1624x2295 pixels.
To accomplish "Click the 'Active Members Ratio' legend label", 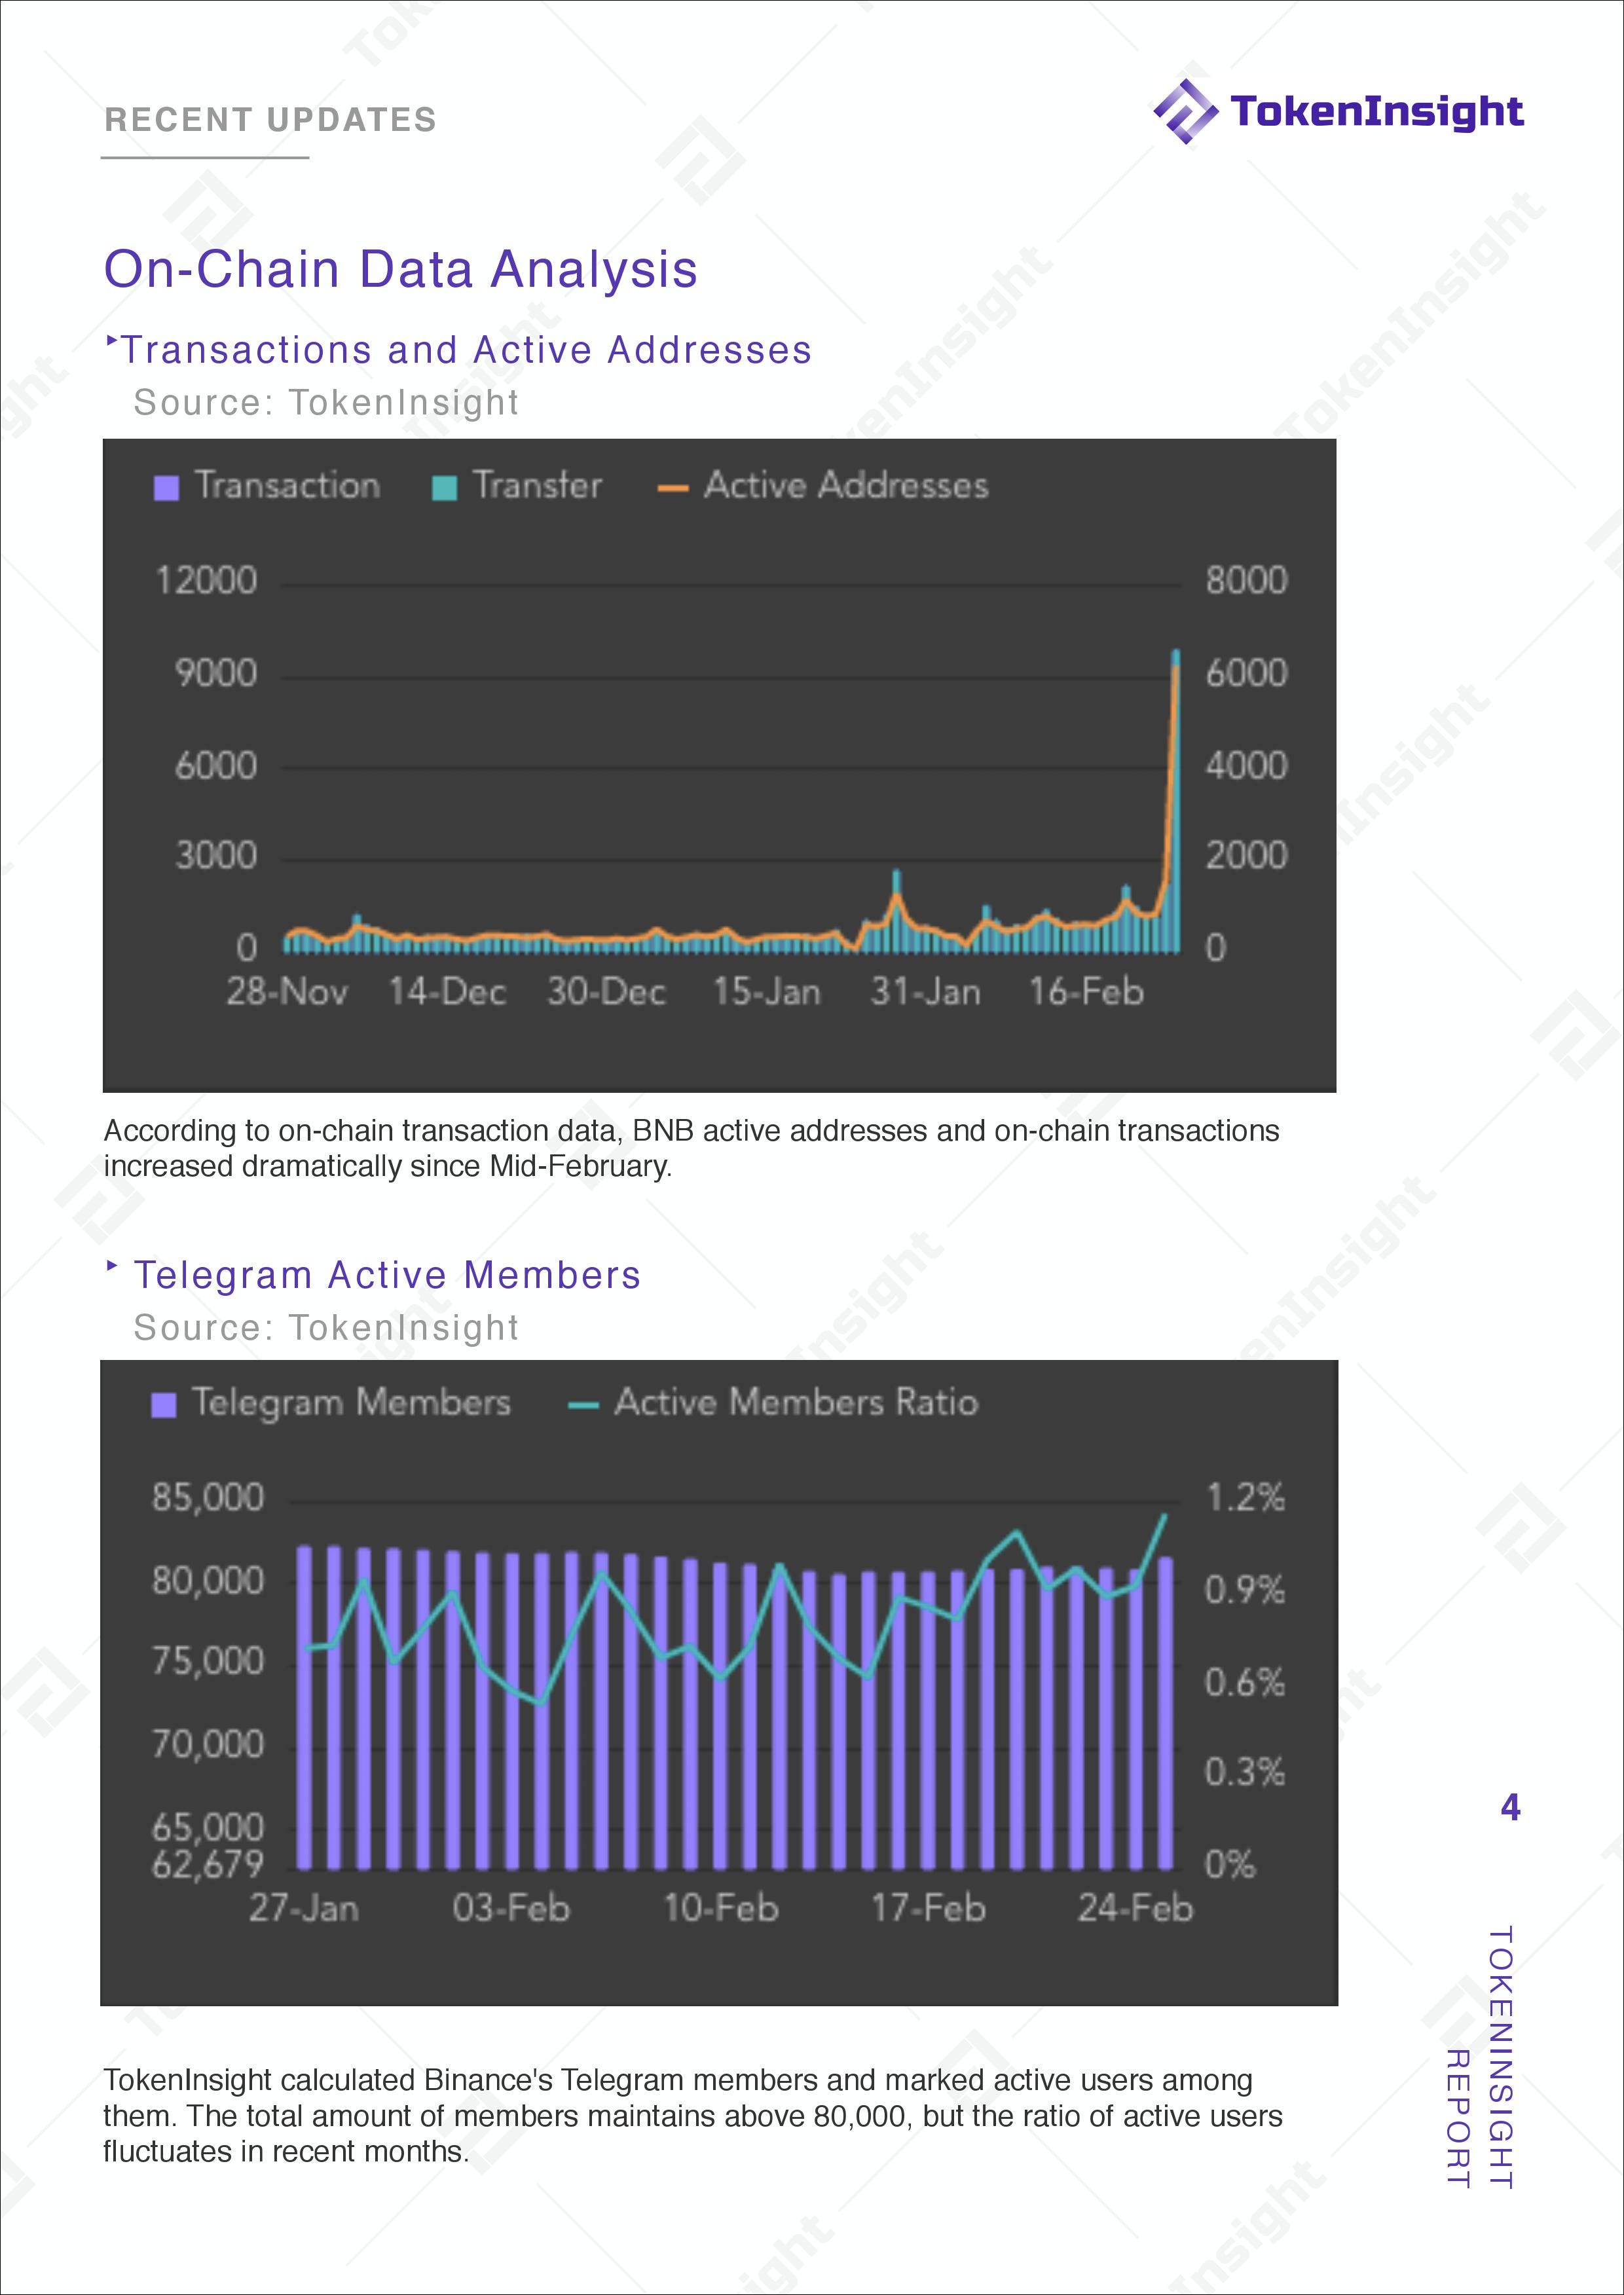I will [x=796, y=1402].
